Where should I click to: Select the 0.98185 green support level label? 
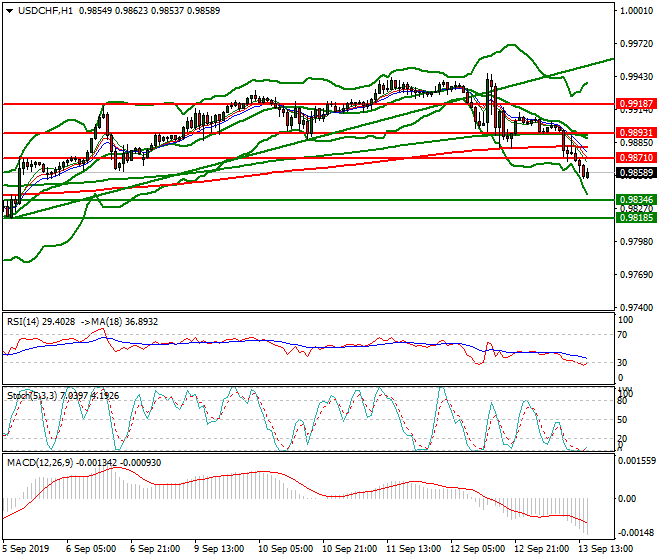click(636, 218)
